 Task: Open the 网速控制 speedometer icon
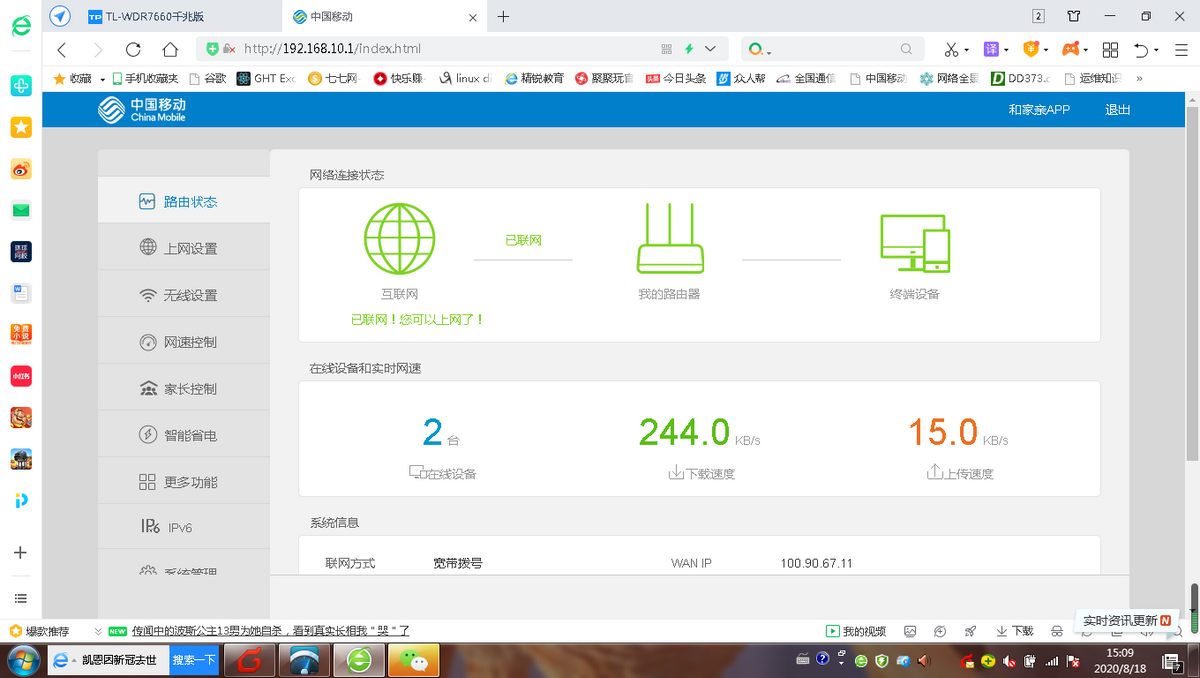pyautogui.click(x=148, y=342)
